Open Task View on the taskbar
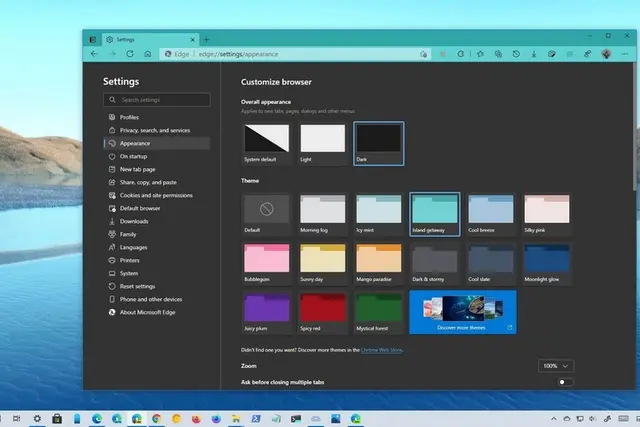The image size is (640, 427). pos(16,418)
